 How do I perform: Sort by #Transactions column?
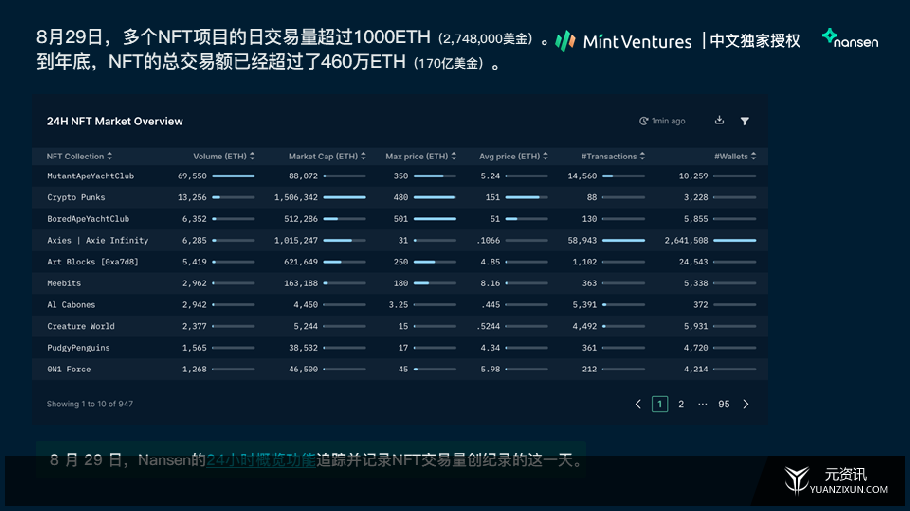click(613, 156)
